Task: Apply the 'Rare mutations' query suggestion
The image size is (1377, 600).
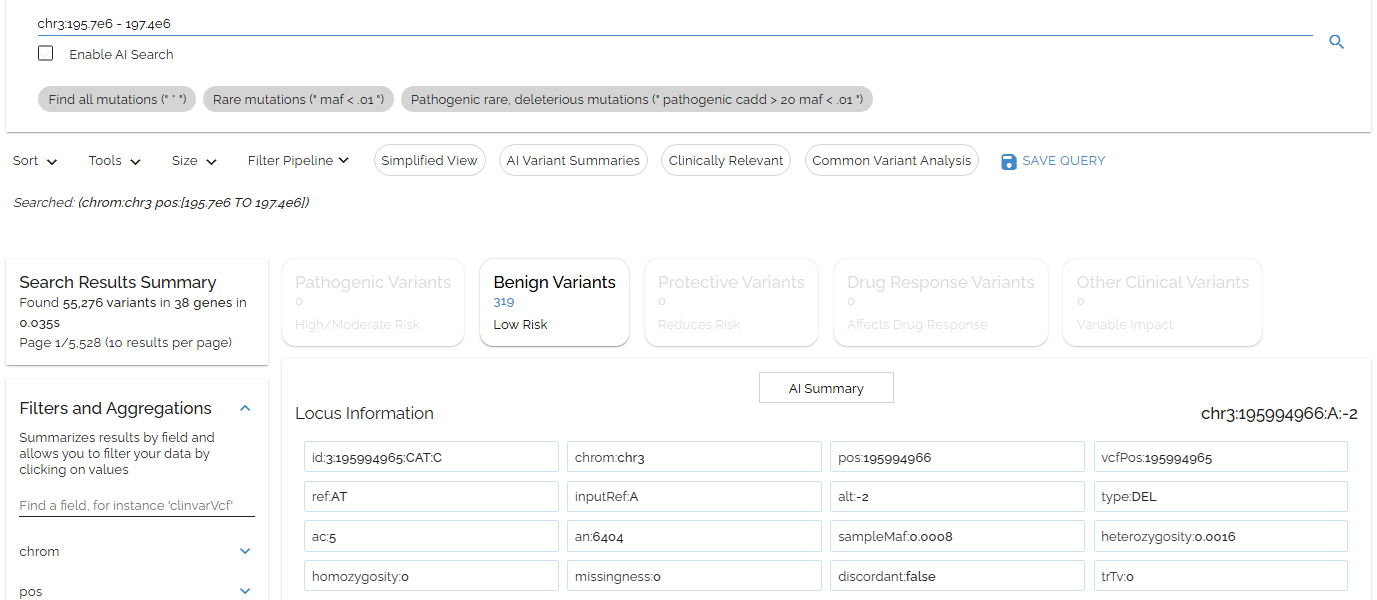Action: pyautogui.click(x=298, y=99)
